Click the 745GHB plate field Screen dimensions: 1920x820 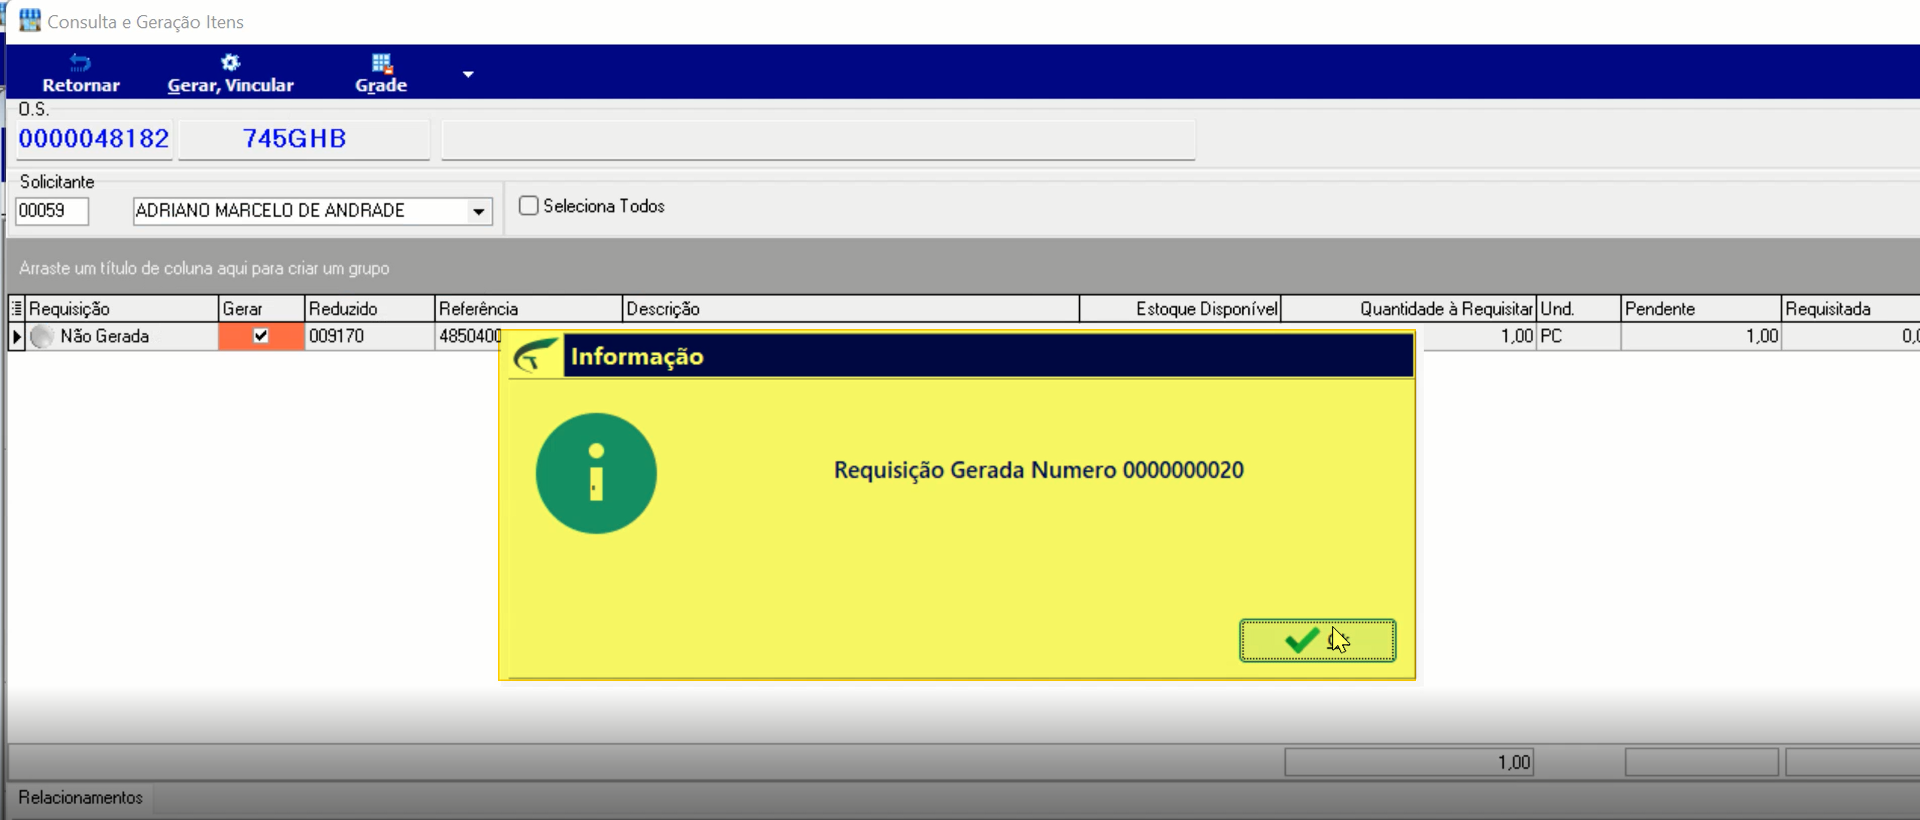304,139
